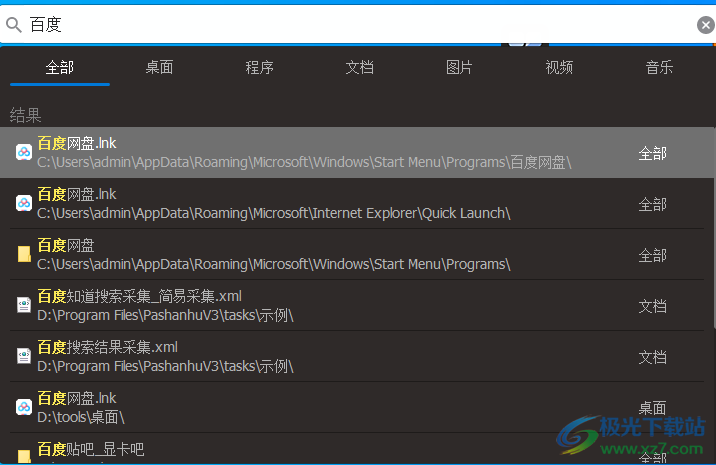The image size is (716, 465).
Task: Click the 全部 label on the 百度网盘 folder row
Action: (x=653, y=255)
